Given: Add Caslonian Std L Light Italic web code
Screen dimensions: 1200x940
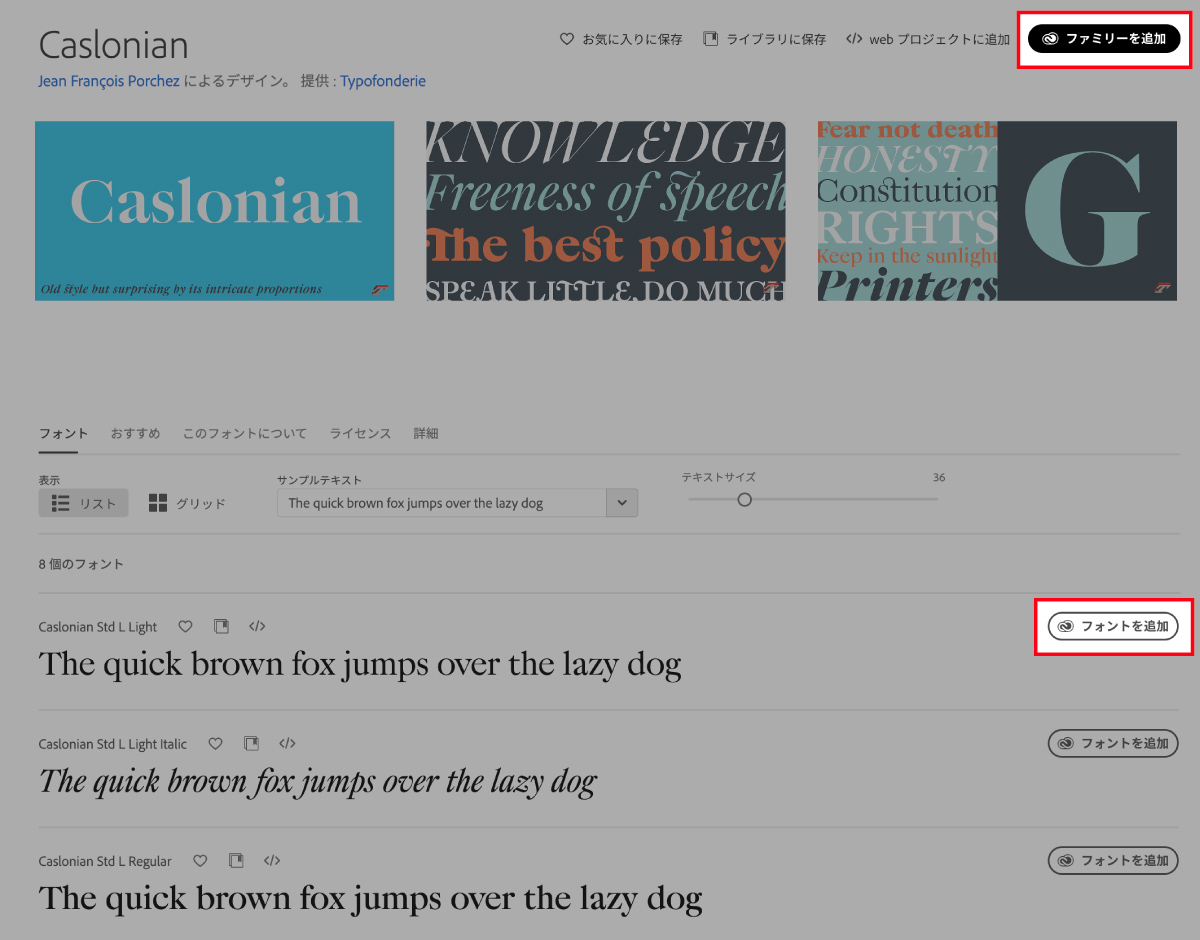Looking at the screenshot, I should click(x=287, y=743).
